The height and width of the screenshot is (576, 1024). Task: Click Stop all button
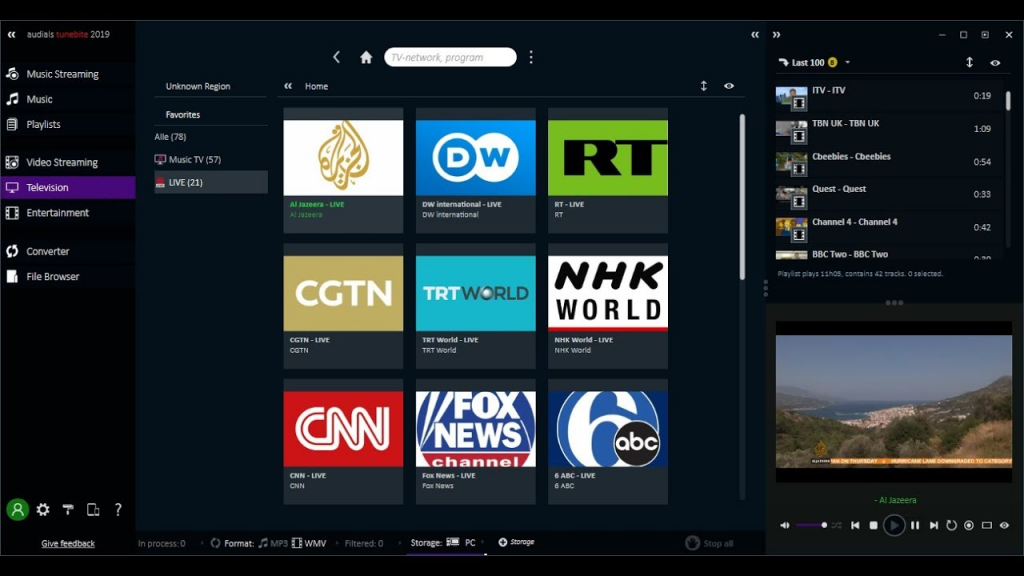pos(709,543)
